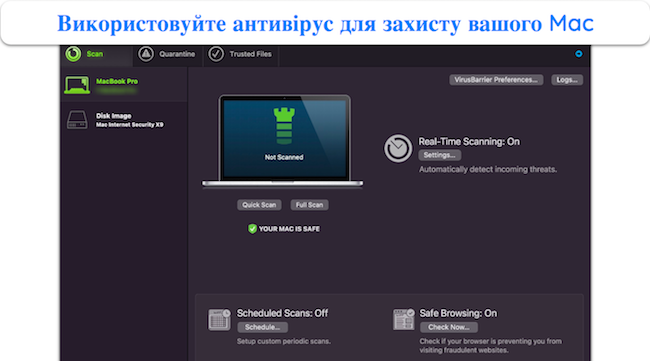
Task: Click the blue circle icon in top-right
Action: [579, 54]
